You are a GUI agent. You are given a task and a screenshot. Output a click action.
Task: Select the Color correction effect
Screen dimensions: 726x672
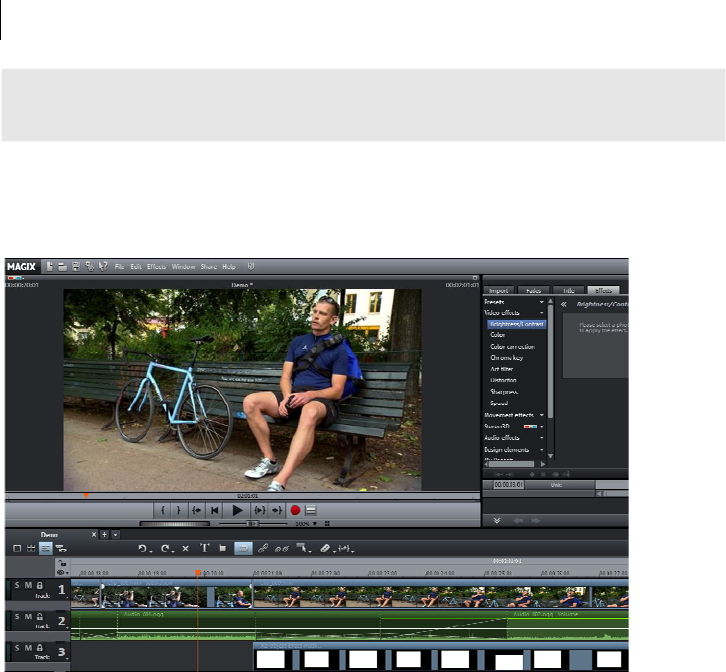[513, 346]
